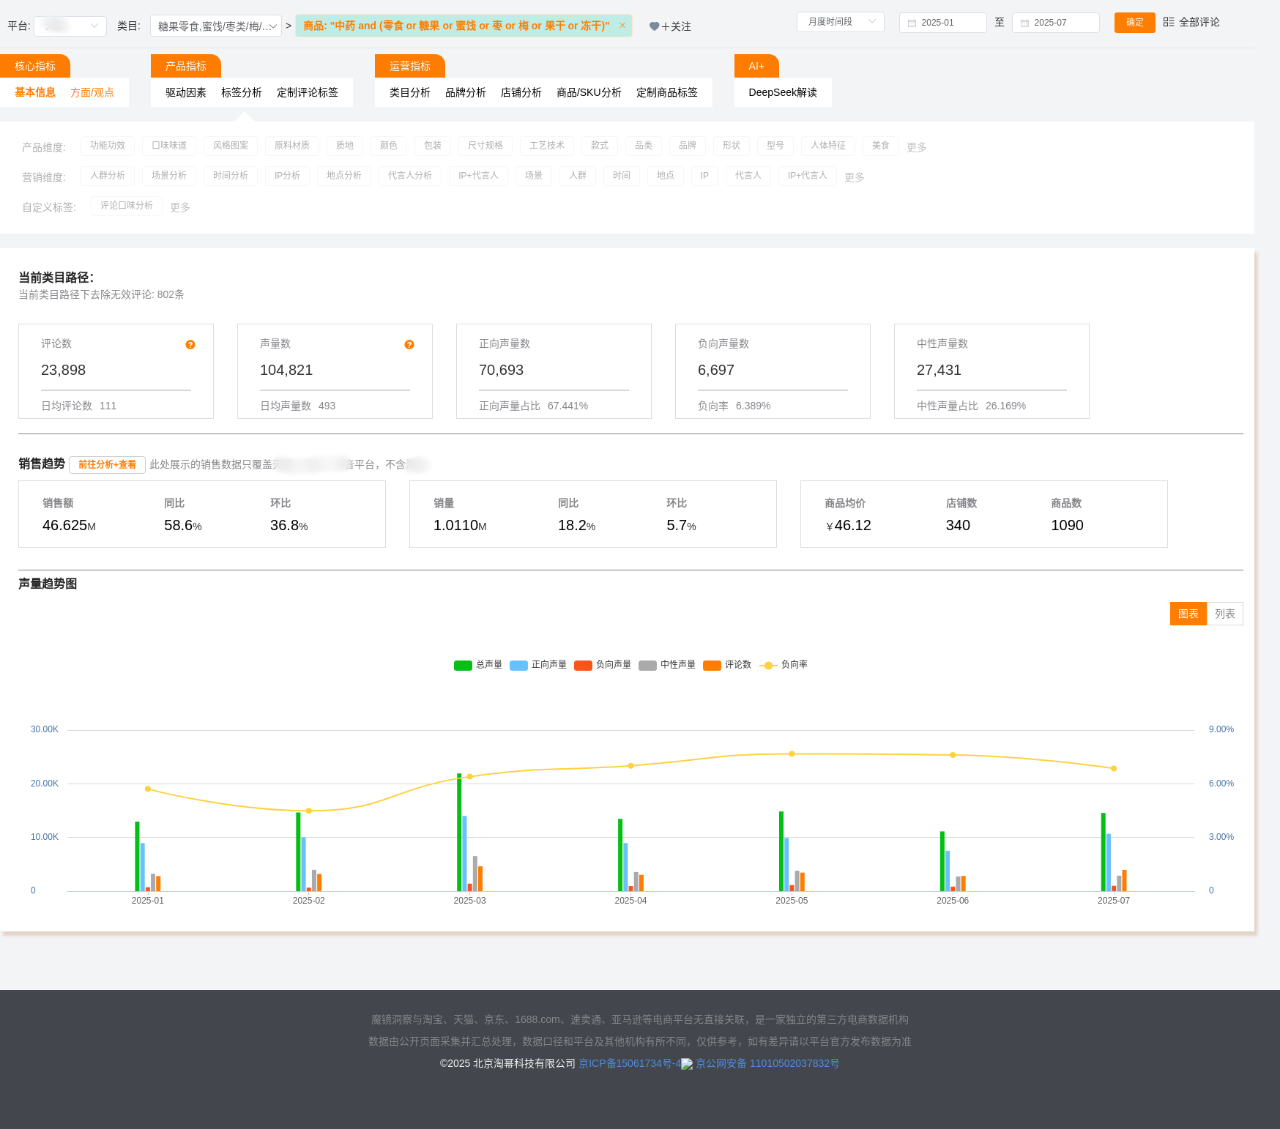Screen dimensions: 1280x1129
Task: Click the start date field 2025-01
Action: pyautogui.click(x=943, y=23)
